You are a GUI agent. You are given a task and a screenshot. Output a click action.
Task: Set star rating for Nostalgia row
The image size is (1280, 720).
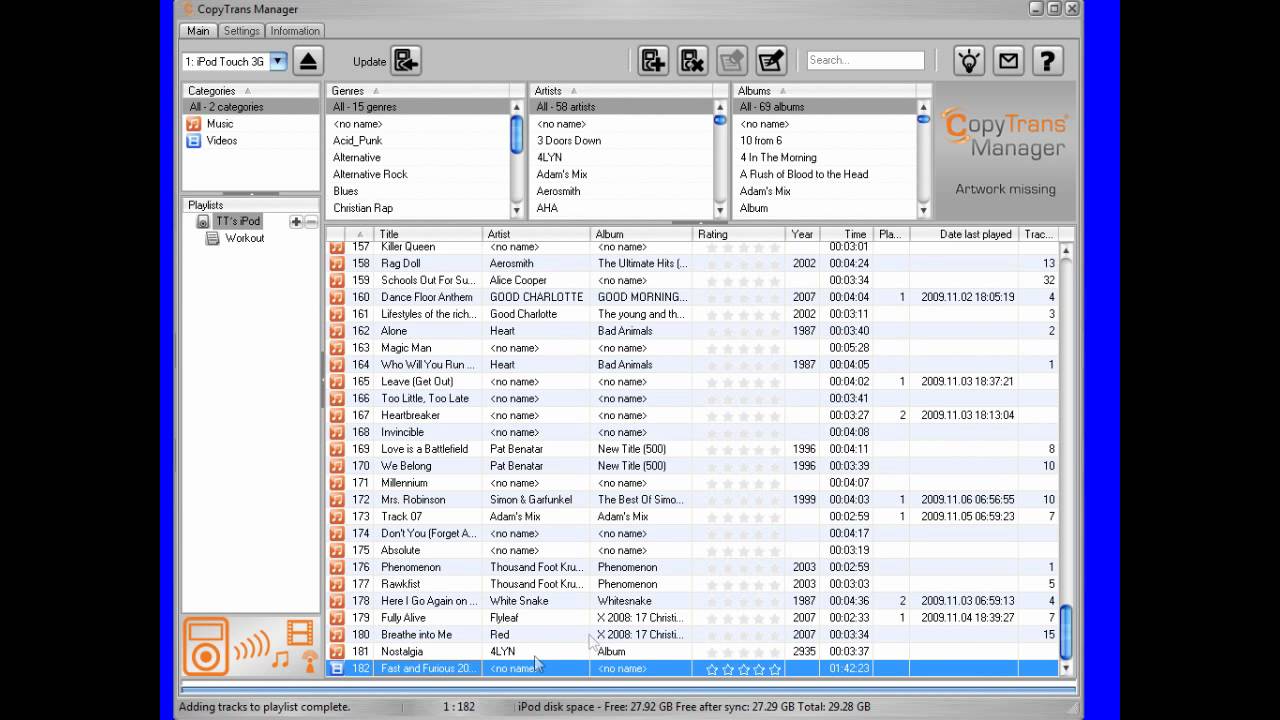[x=742, y=651]
